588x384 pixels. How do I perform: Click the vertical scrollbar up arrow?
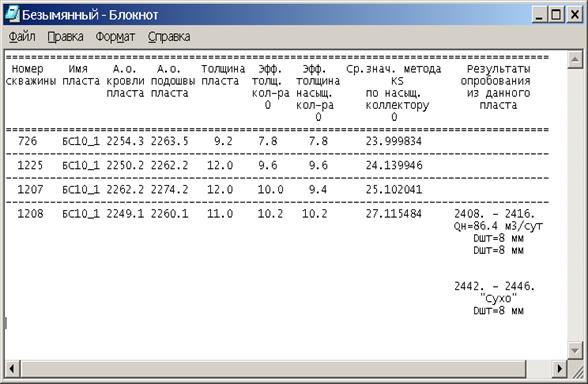[x=575, y=59]
